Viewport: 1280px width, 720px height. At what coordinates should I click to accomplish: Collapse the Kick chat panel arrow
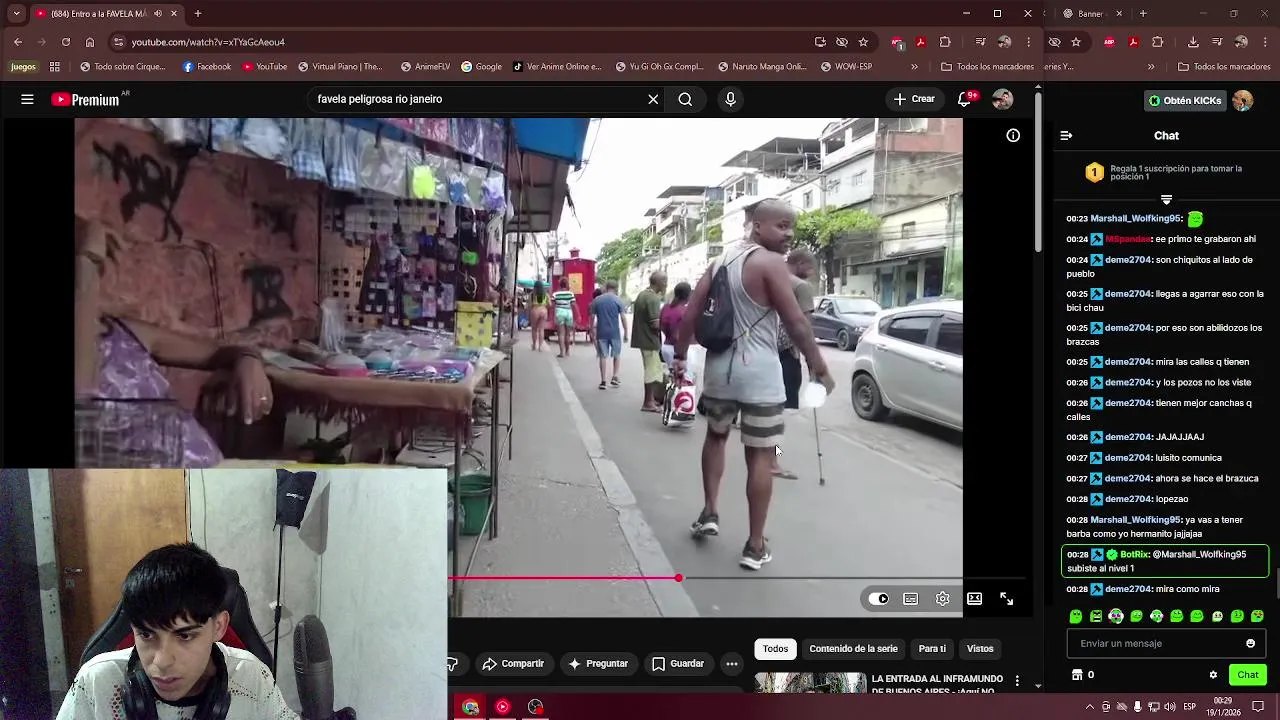click(x=1066, y=136)
